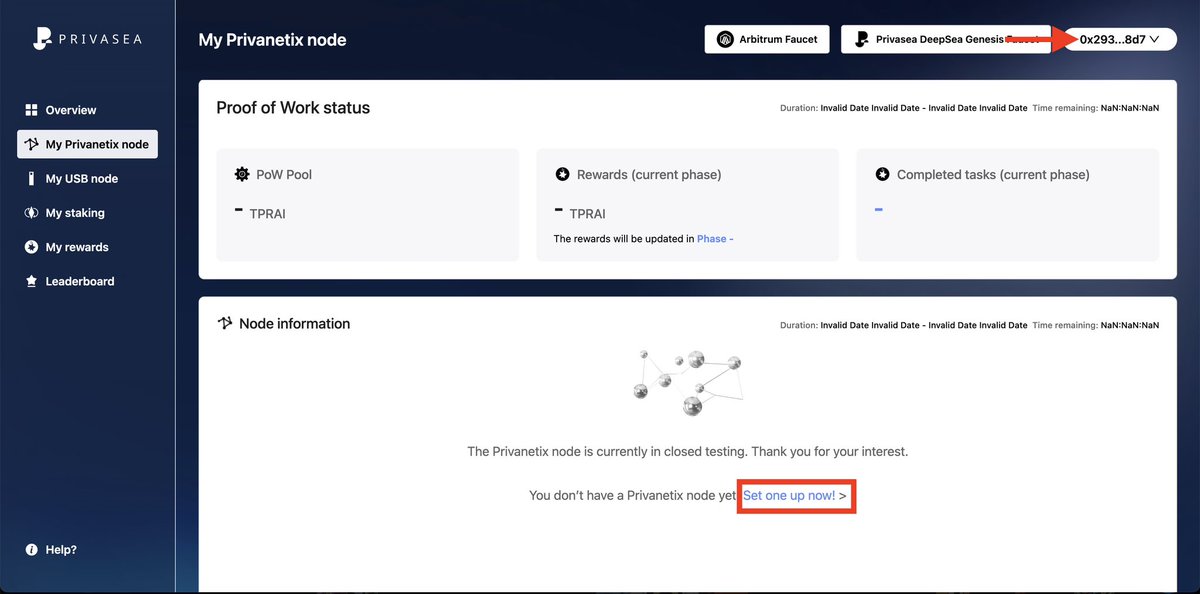Image resolution: width=1200 pixels, height=594 pixels.
Task: Click 'The rewards will be updated in' text
Action: 624,239
